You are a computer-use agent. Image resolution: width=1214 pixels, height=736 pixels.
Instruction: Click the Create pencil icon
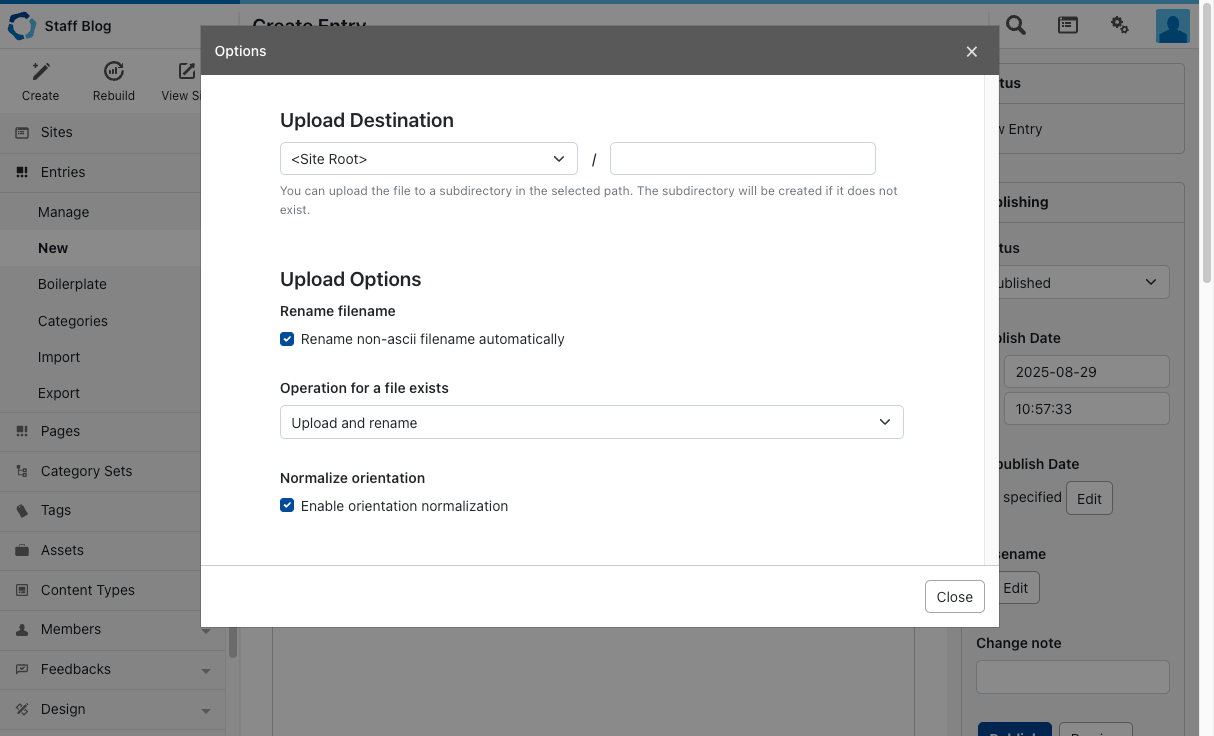40,71
